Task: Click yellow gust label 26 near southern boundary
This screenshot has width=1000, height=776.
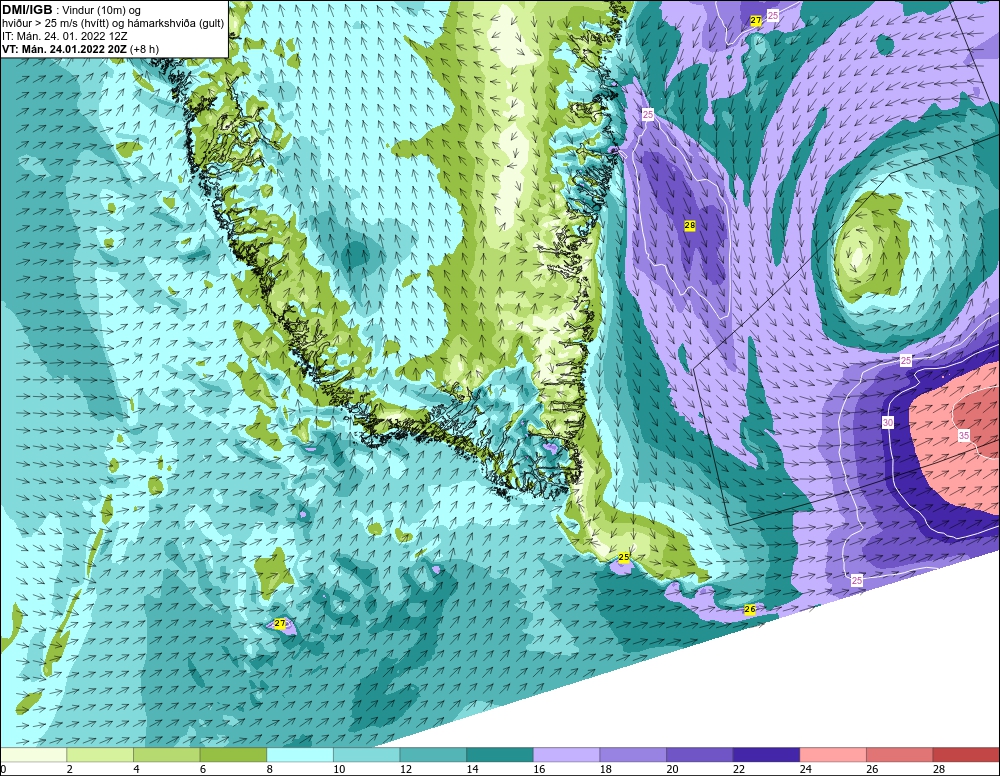Action: pos(750,610)
